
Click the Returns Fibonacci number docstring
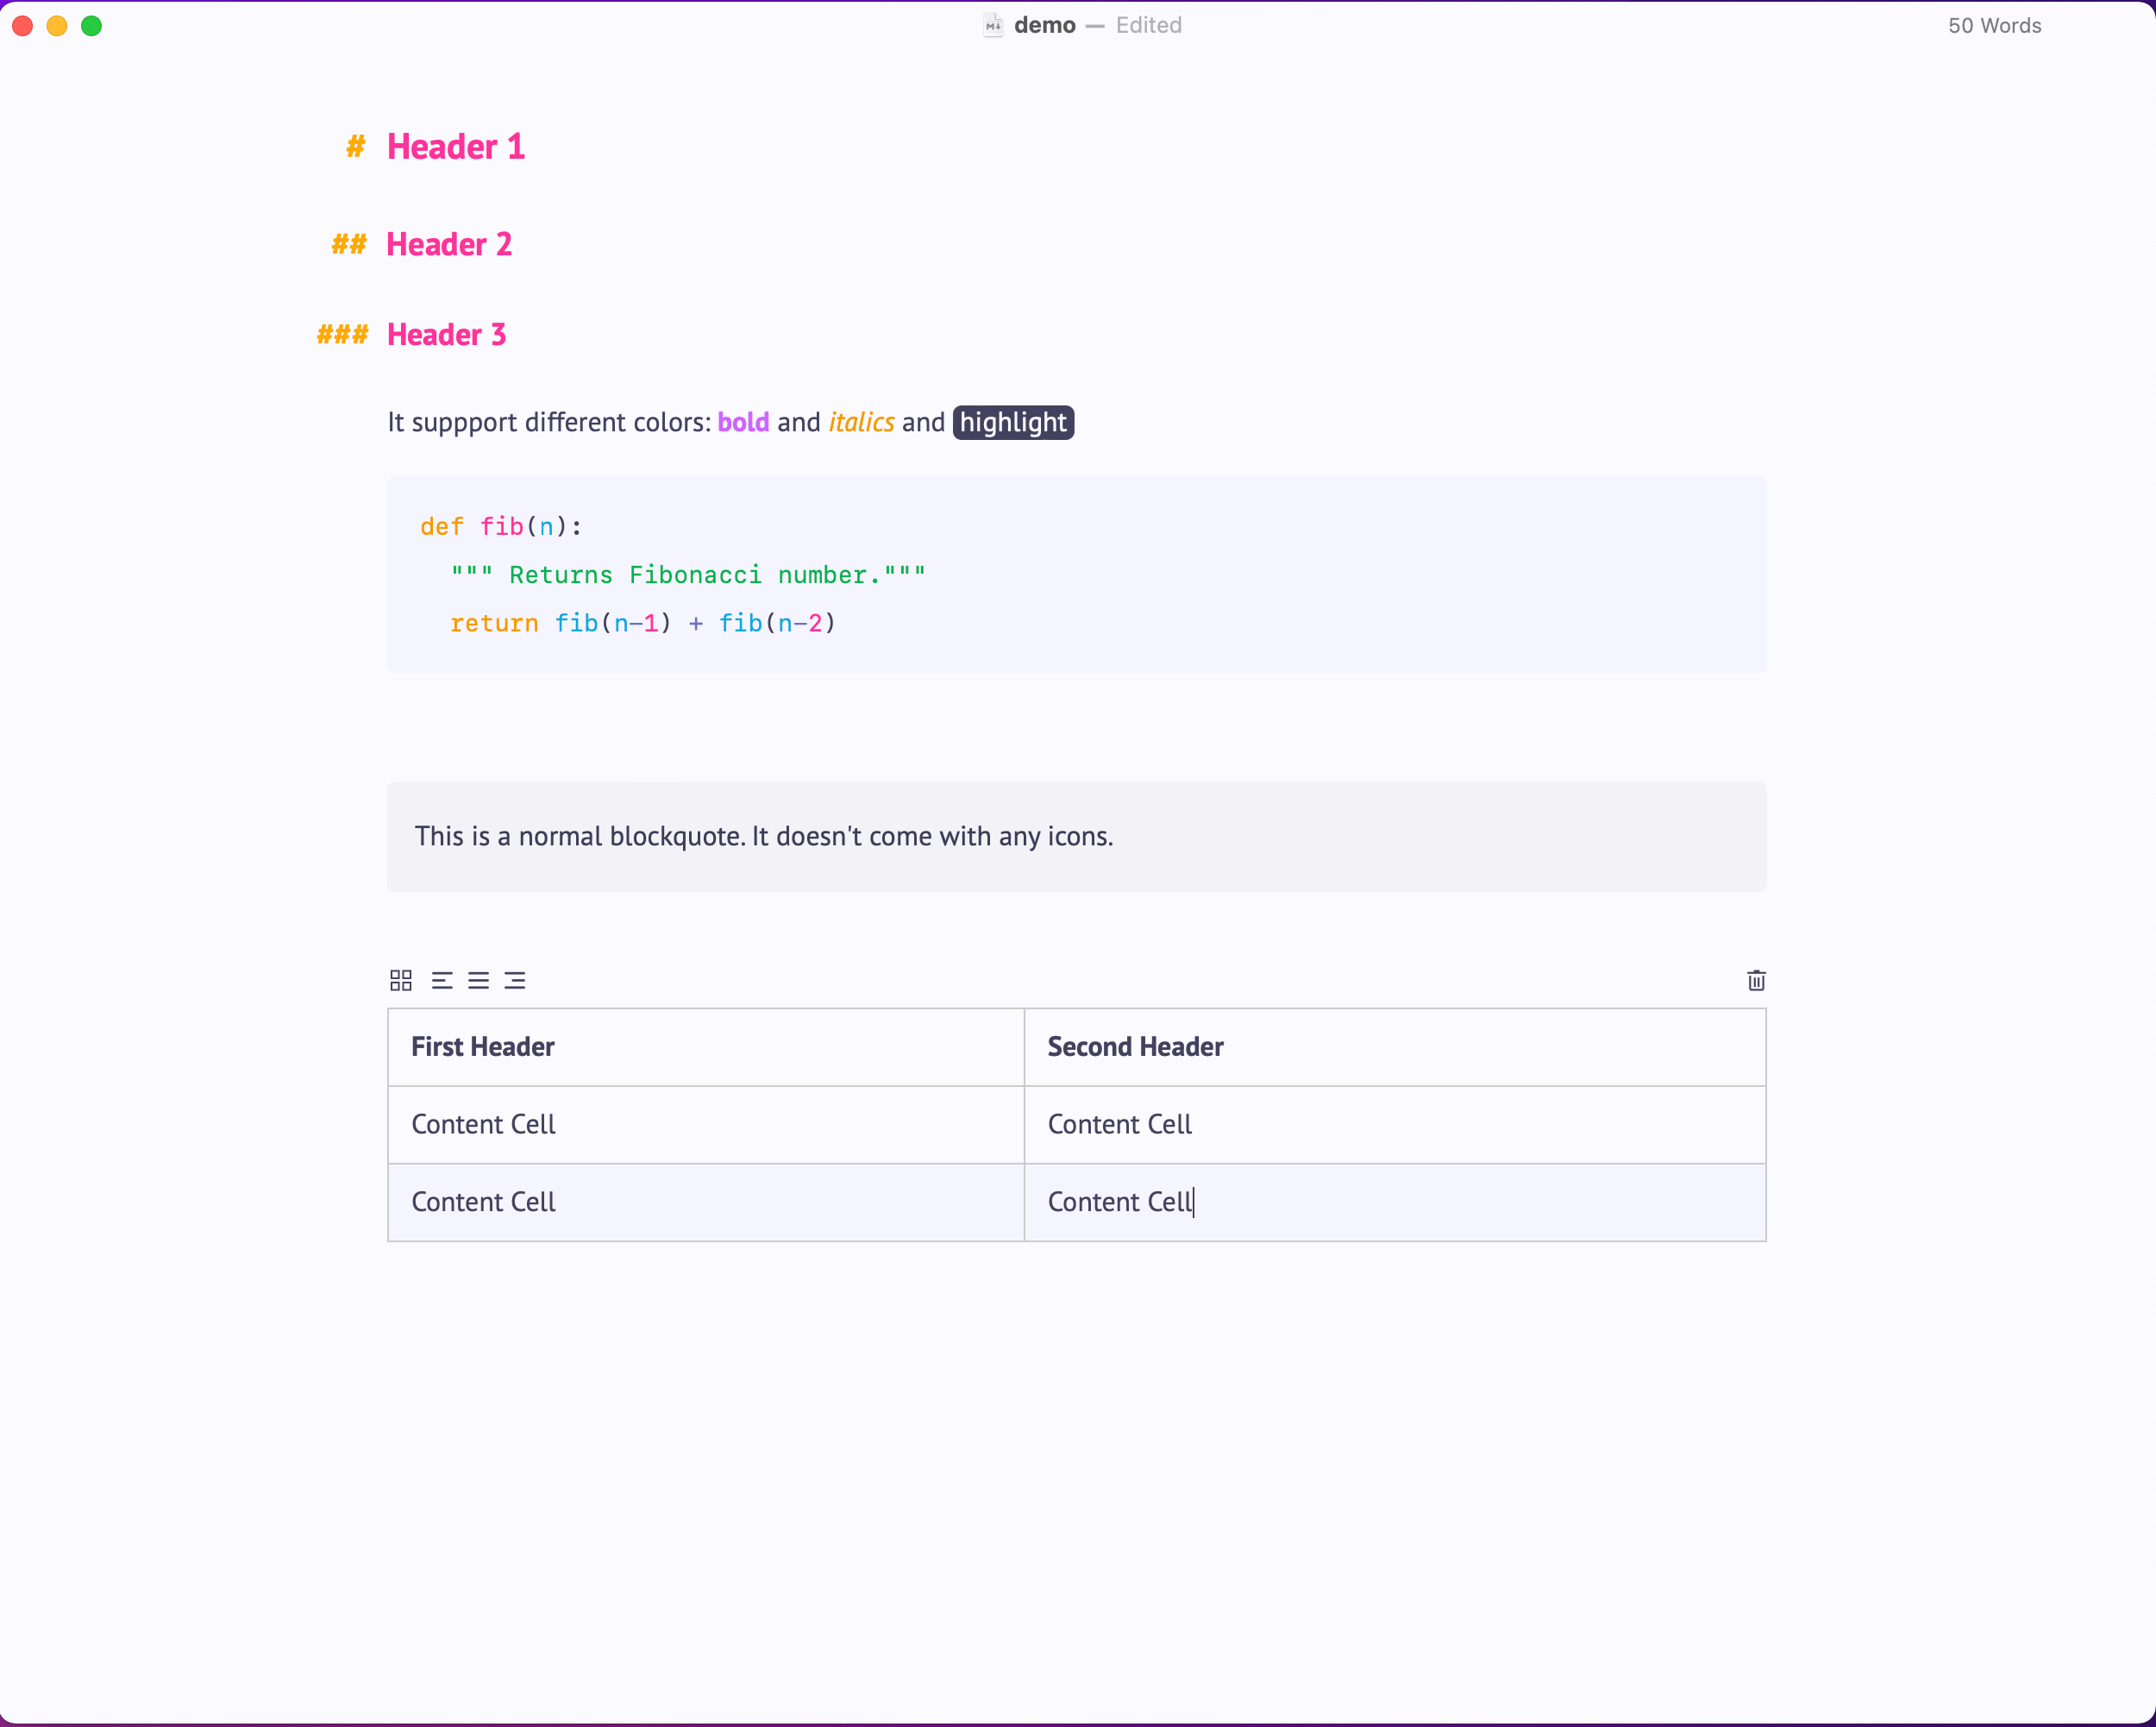pos(688,574)
